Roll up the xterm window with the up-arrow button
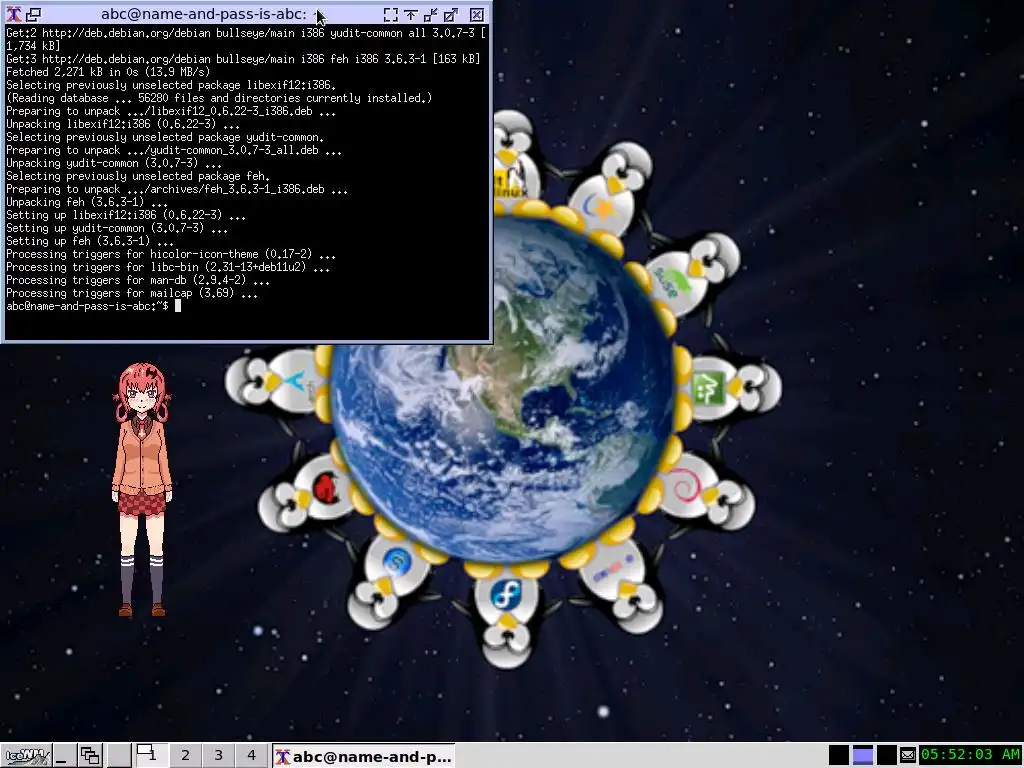This screenshot has width=1024, height=768. (x=411, y=14)
